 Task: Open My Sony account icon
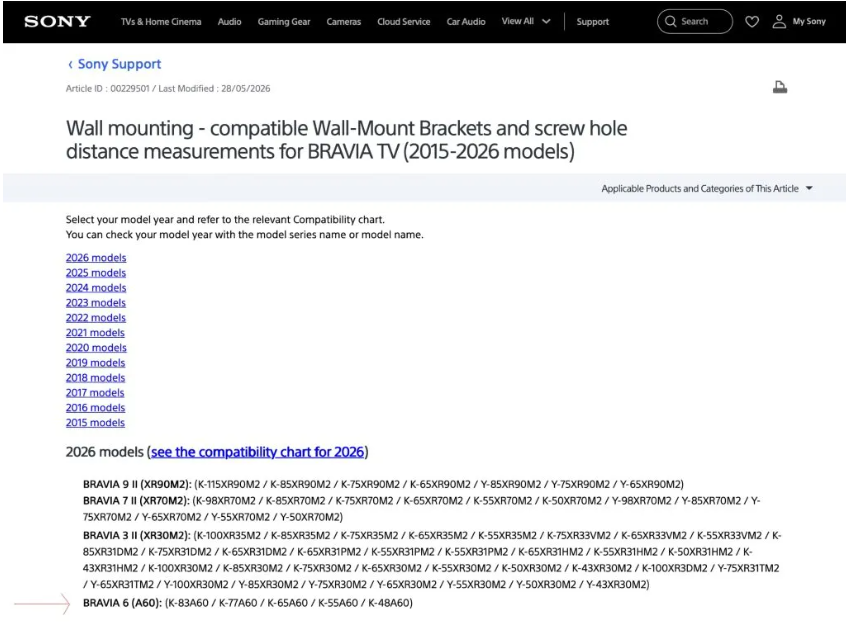coord(779,22)
